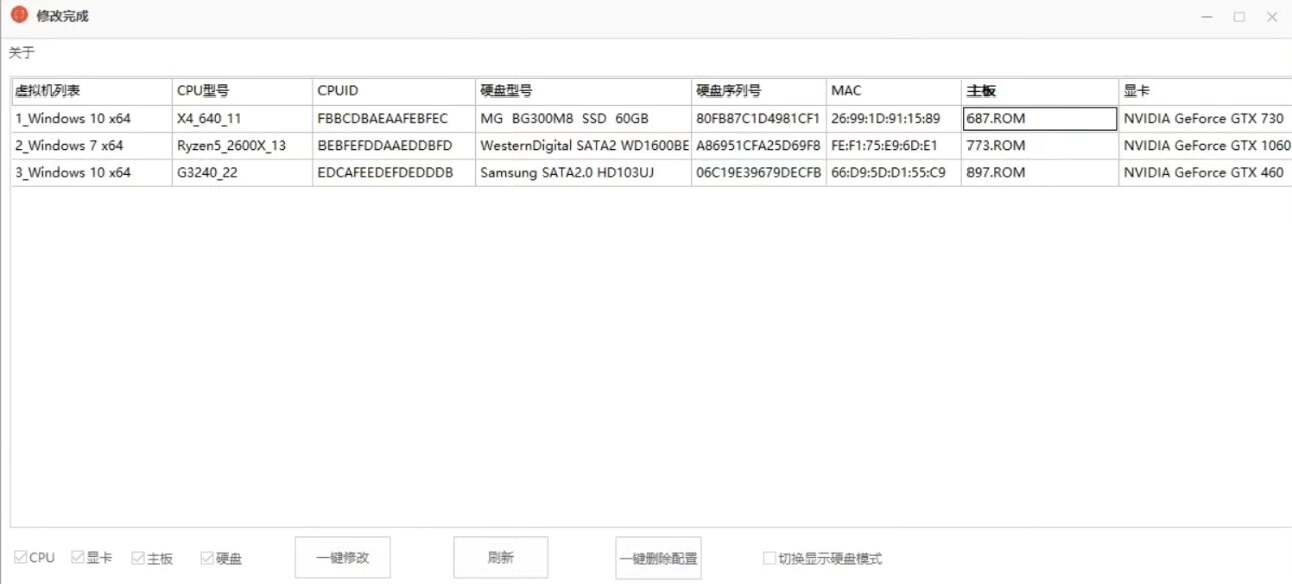Viewport: 1292px width, 584px height.
Task: Select the 687.ROM motherboard input field
Action: pyautogui.click(x=1040, y=118)
